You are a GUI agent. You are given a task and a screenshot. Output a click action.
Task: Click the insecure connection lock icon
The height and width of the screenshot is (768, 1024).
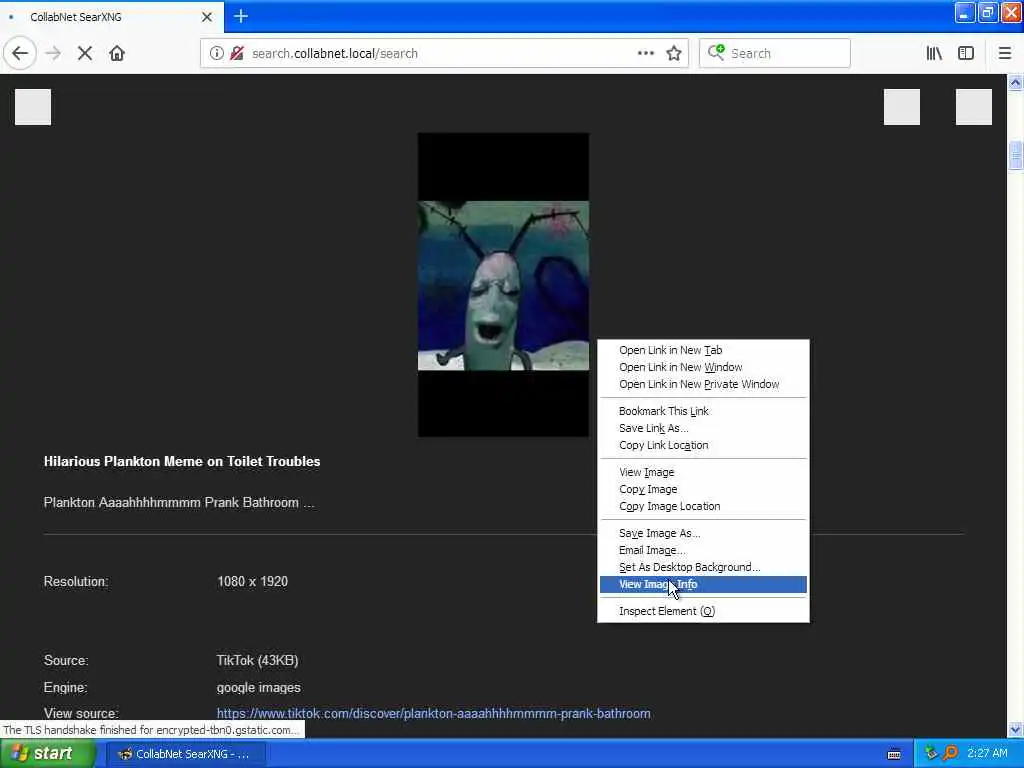click(x=236, y=54)
